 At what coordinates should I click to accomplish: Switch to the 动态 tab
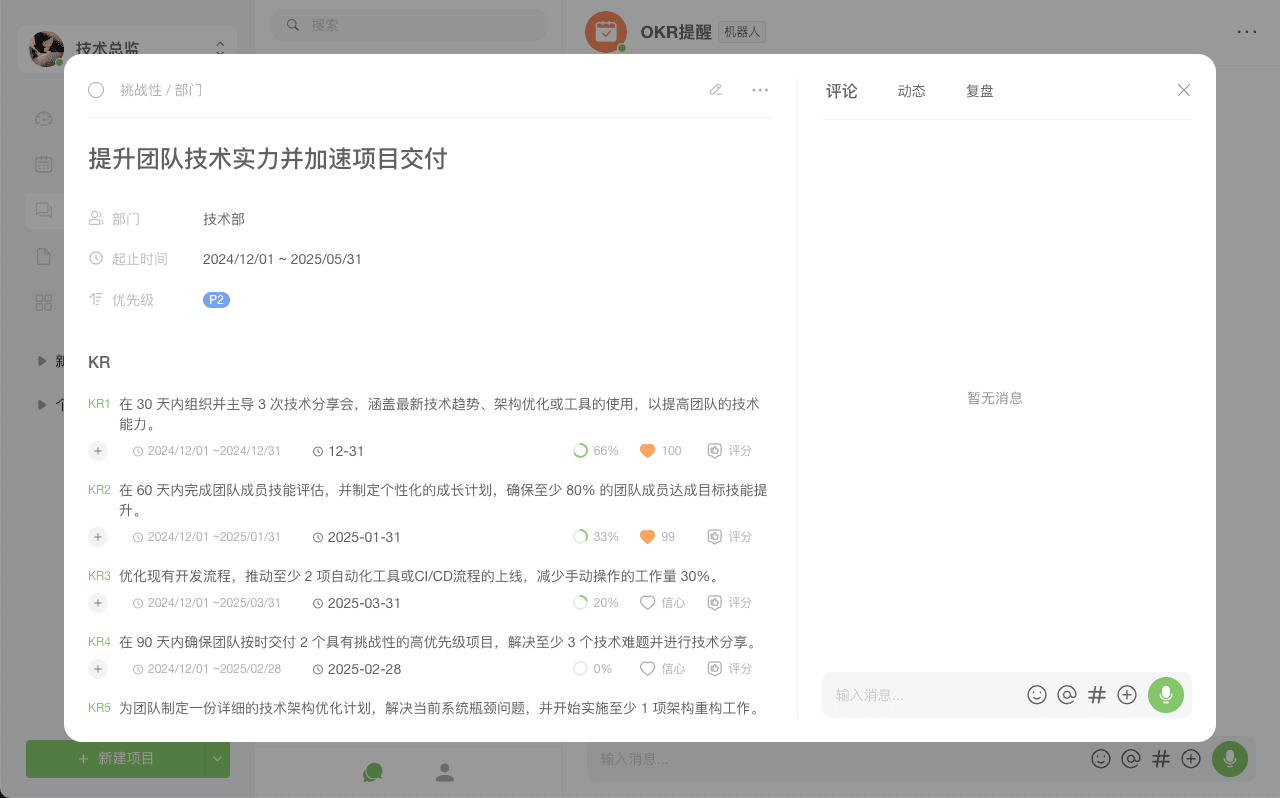pyautogui.click(x=912, y=91)
